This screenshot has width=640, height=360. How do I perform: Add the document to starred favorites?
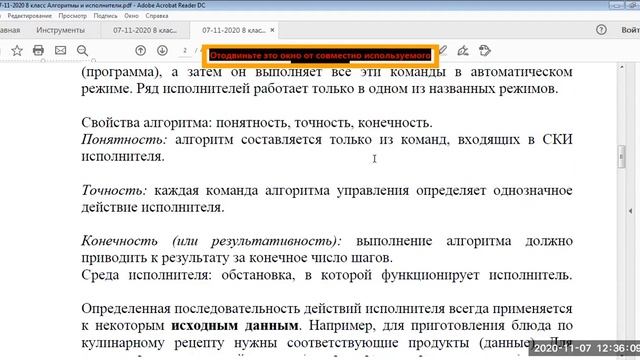click(x=17, y=51)
